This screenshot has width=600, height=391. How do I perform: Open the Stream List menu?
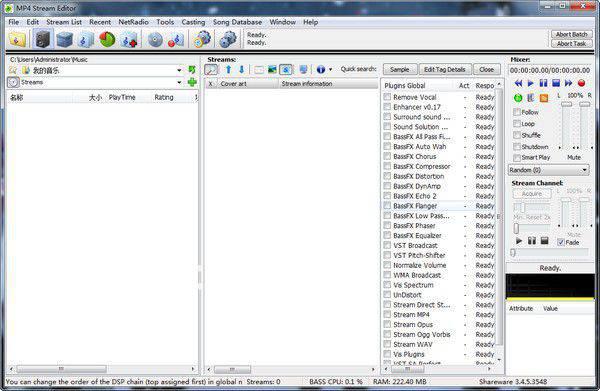click(x=64, y=22)
